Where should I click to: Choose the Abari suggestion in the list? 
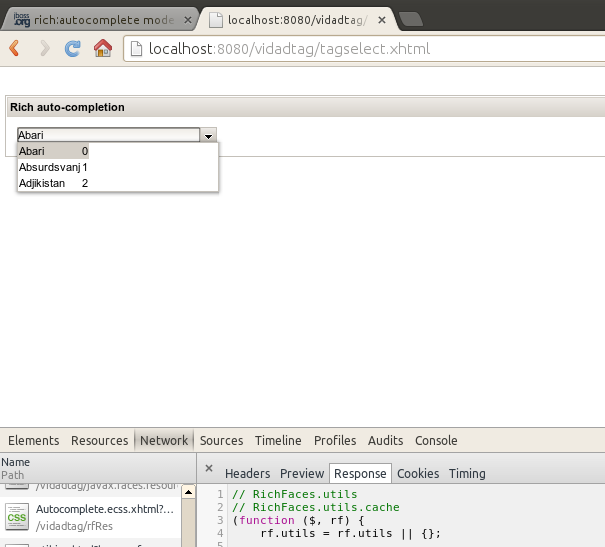[54, 151]
